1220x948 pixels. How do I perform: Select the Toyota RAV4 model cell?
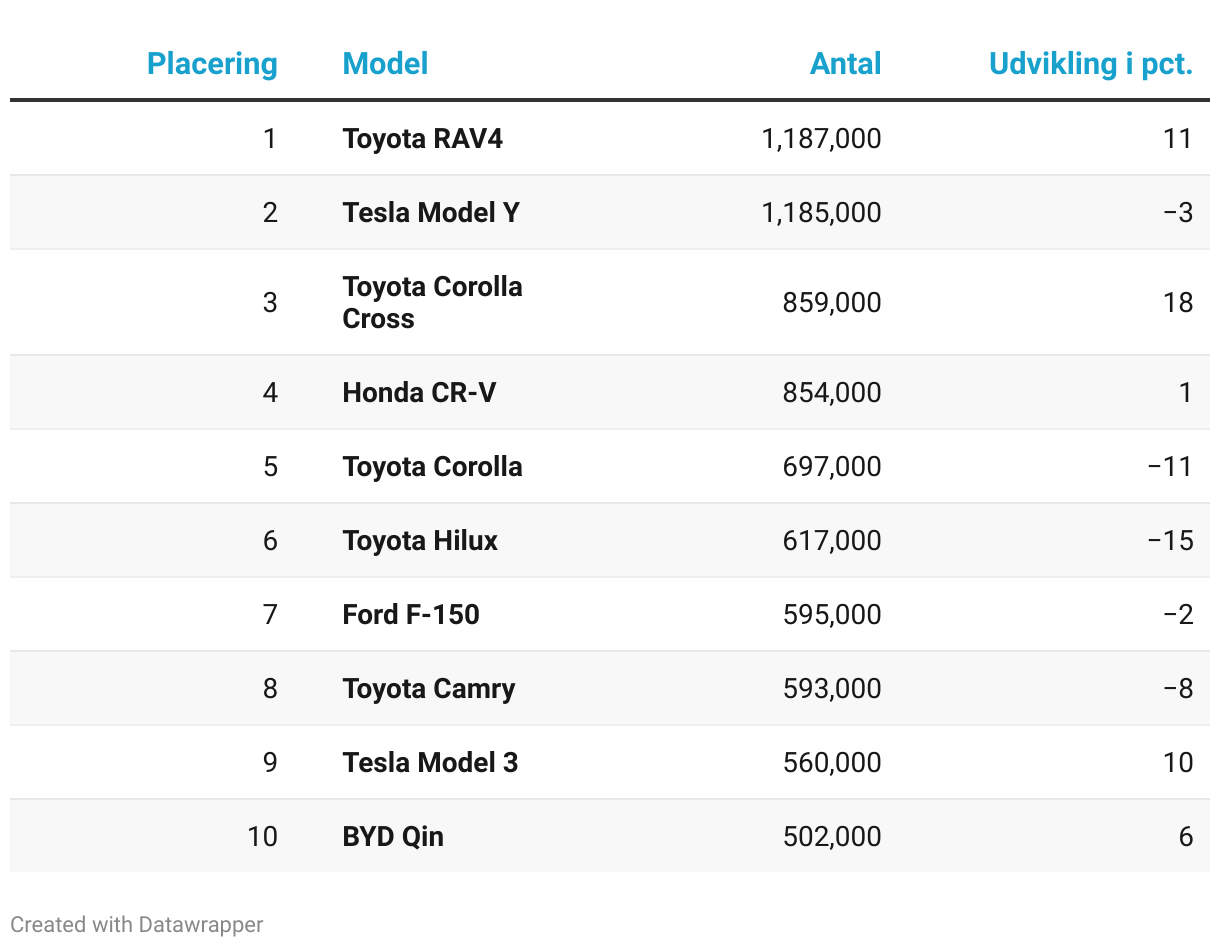pyautogui.click(x=422, y=138)
